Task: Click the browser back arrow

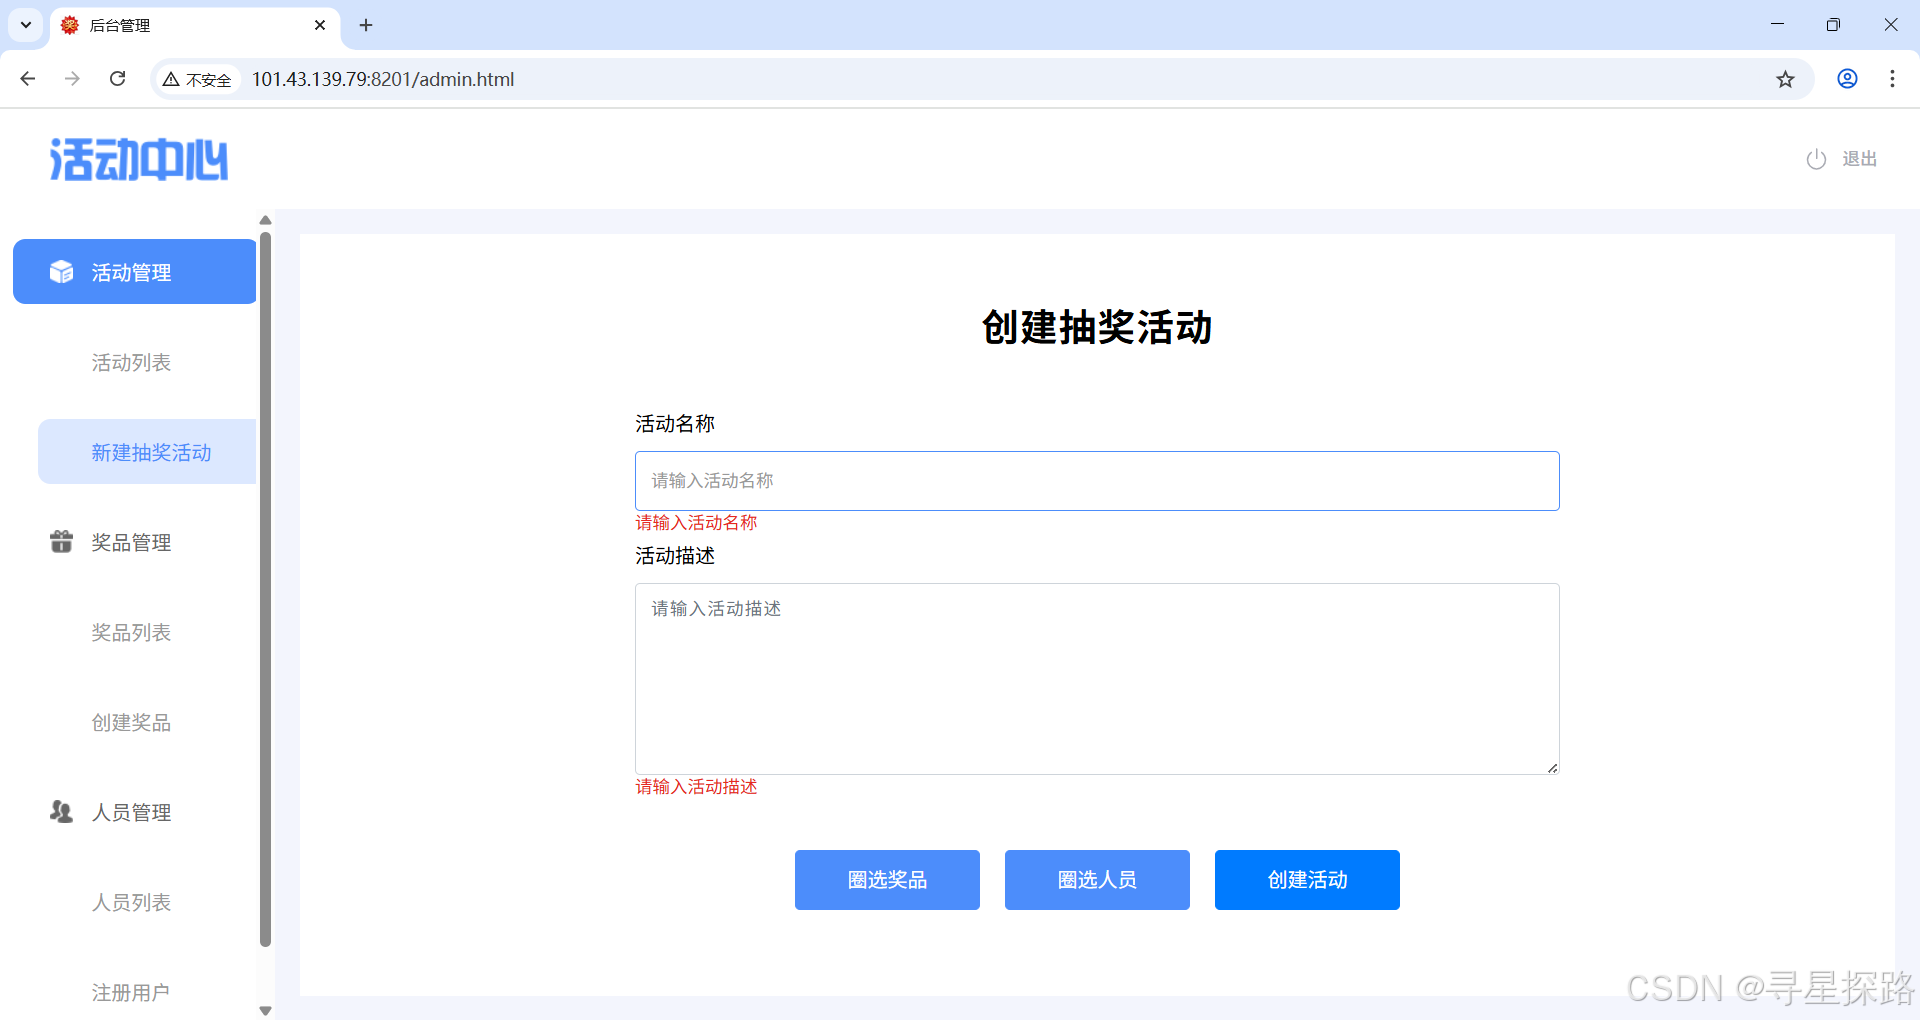Action: pos(28,79)
